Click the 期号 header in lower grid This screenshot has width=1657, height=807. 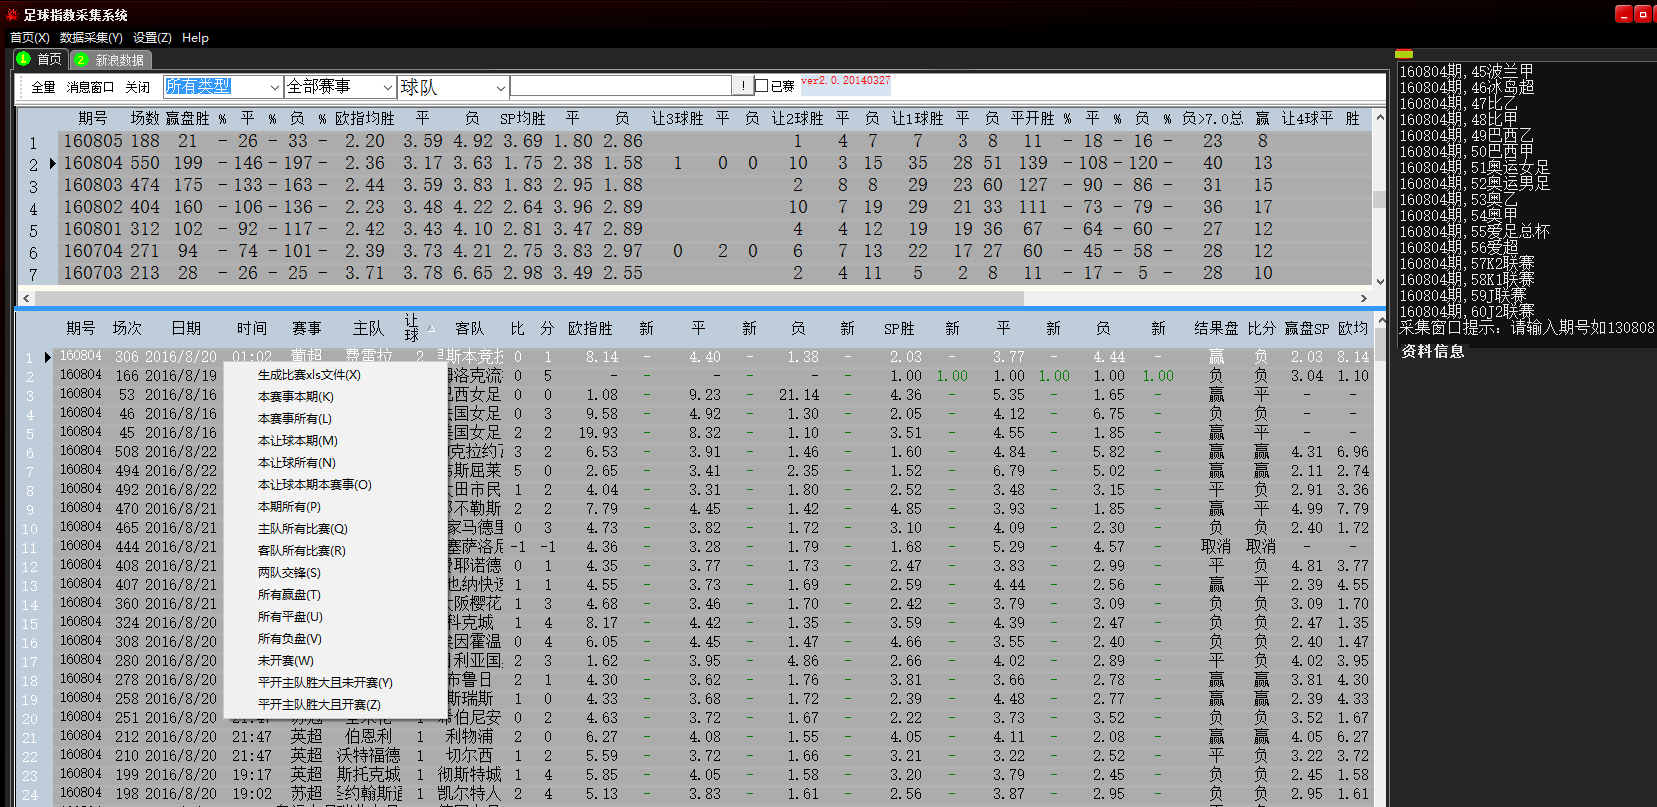[80, 328]
